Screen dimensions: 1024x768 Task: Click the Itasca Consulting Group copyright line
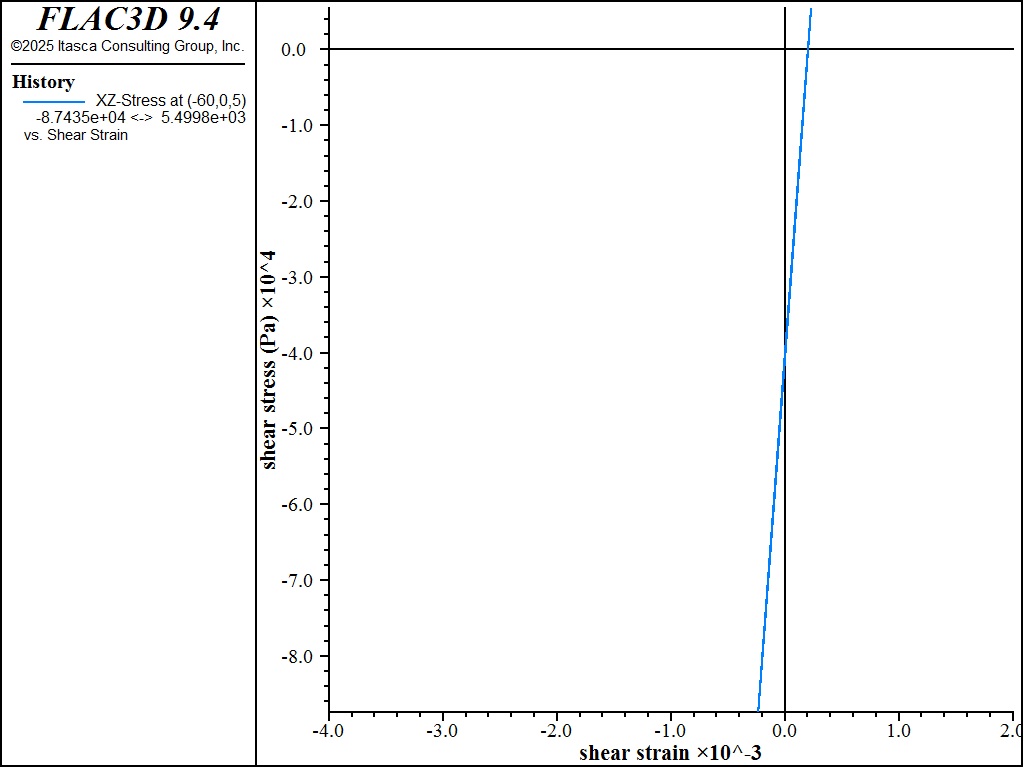[127, 46]
